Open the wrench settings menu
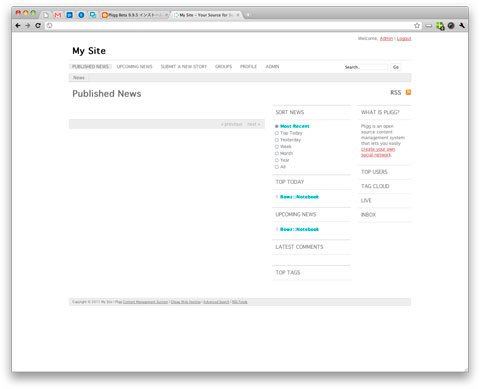 [462, 26]
